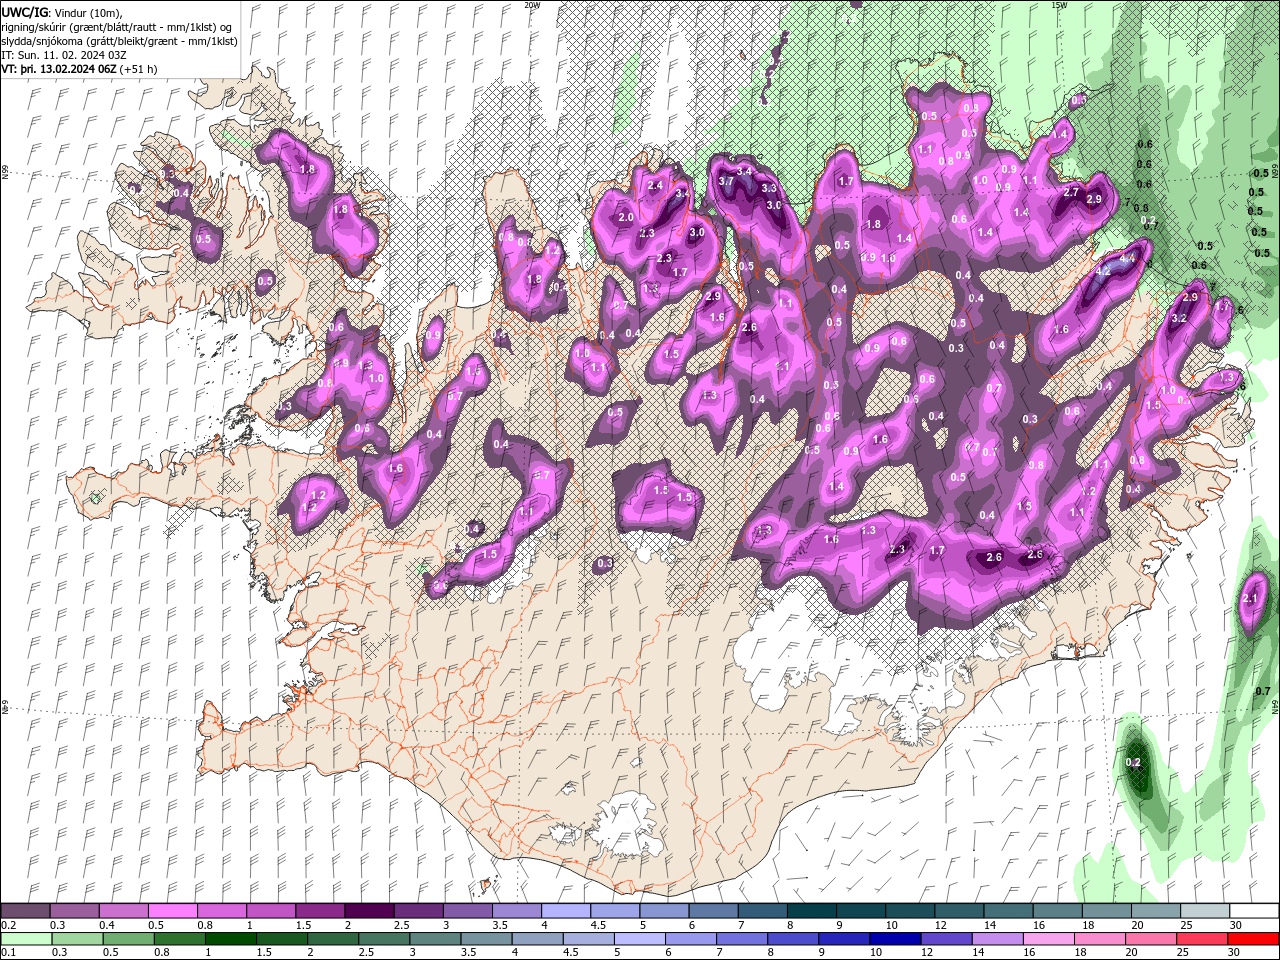This screenshot has height=960, width=1280.
Task: Click the '0.1' label under the lower legend
Action: (x=7, y=953)
